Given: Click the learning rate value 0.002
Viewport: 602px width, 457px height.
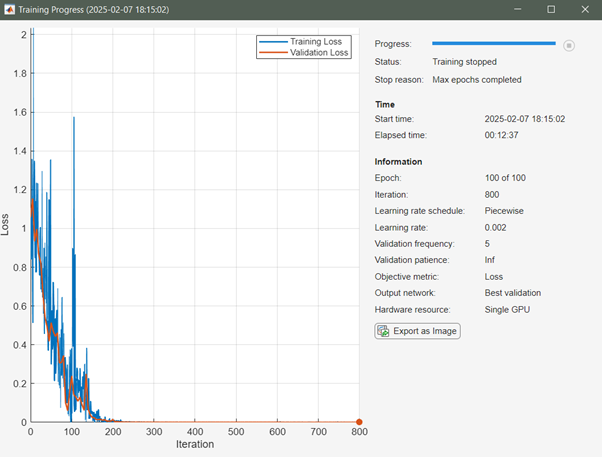Looking at the screenshot, I should pos(495,228).
